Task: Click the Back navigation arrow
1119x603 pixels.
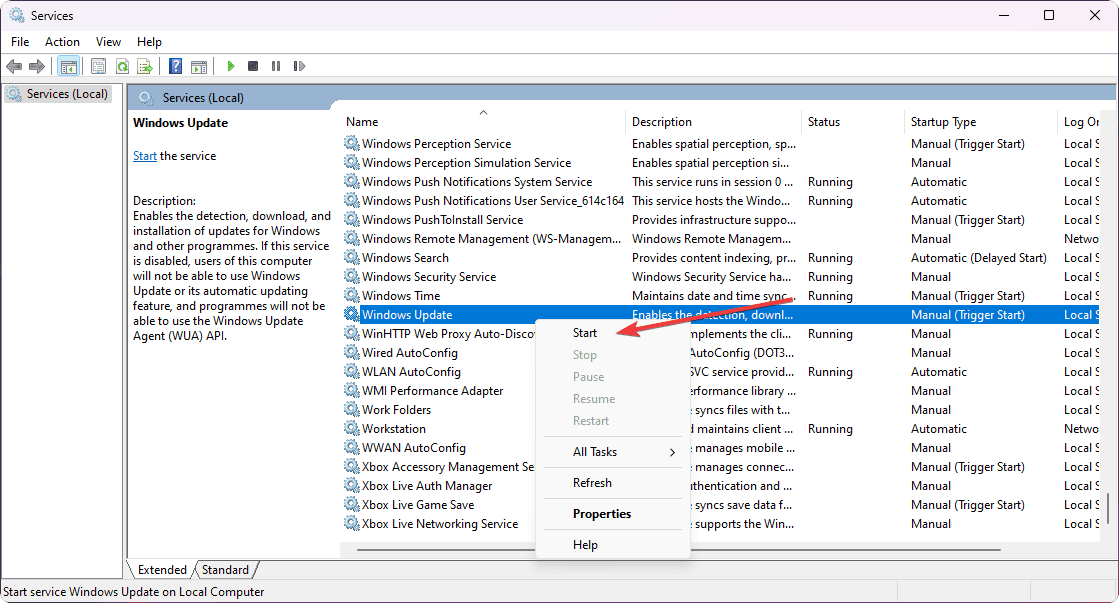Action: [x=14, y=66]
